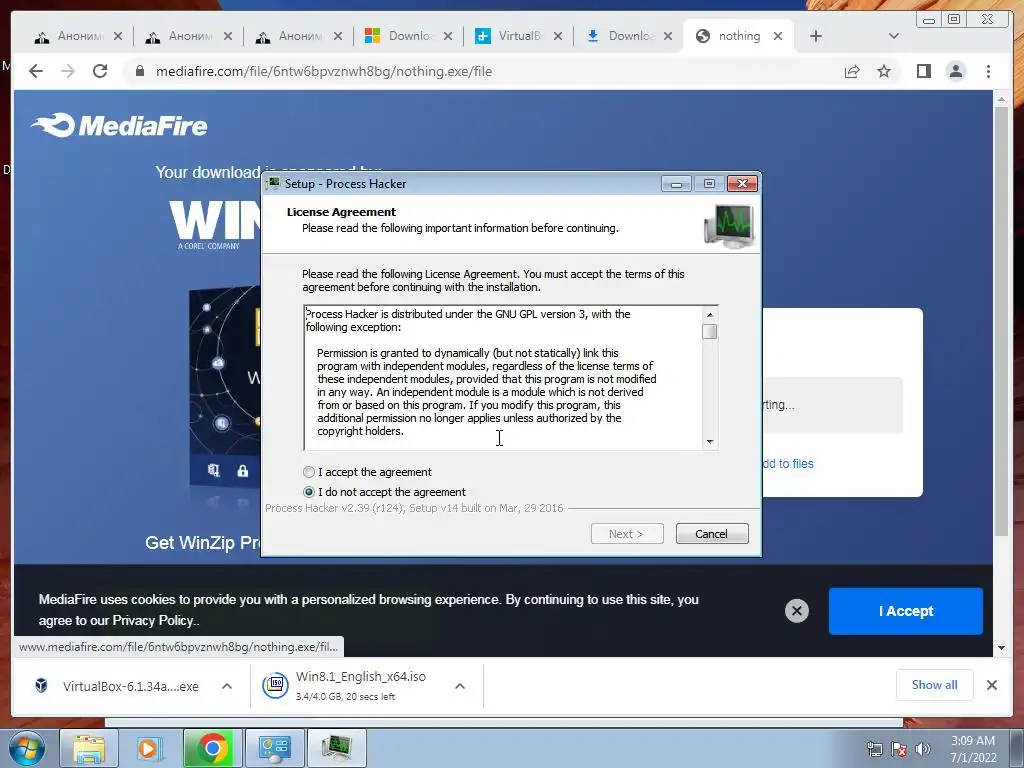Open the Action Center flag icon
This screenshot has height=768, width=1024.
899,749
